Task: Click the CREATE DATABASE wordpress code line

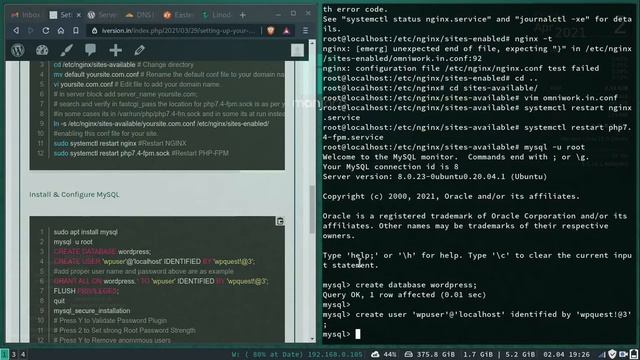Action: coord(102,251)
